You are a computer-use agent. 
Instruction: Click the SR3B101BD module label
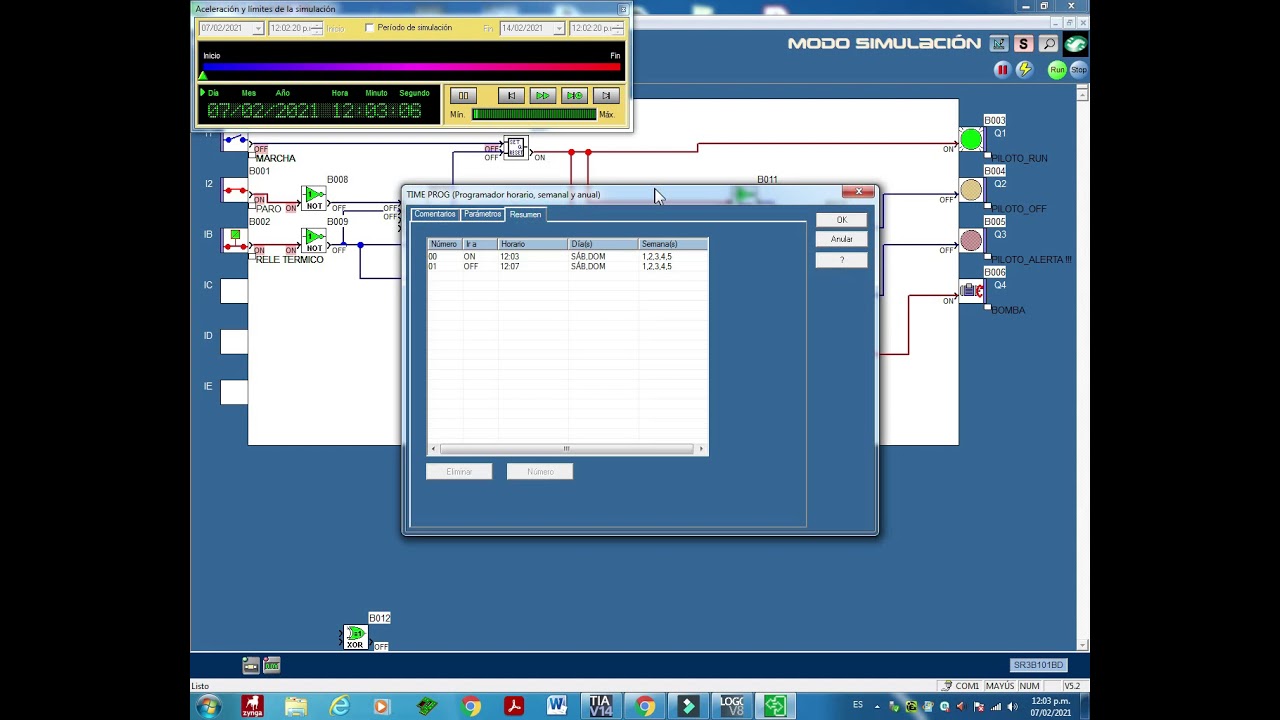pos(1038,665)
